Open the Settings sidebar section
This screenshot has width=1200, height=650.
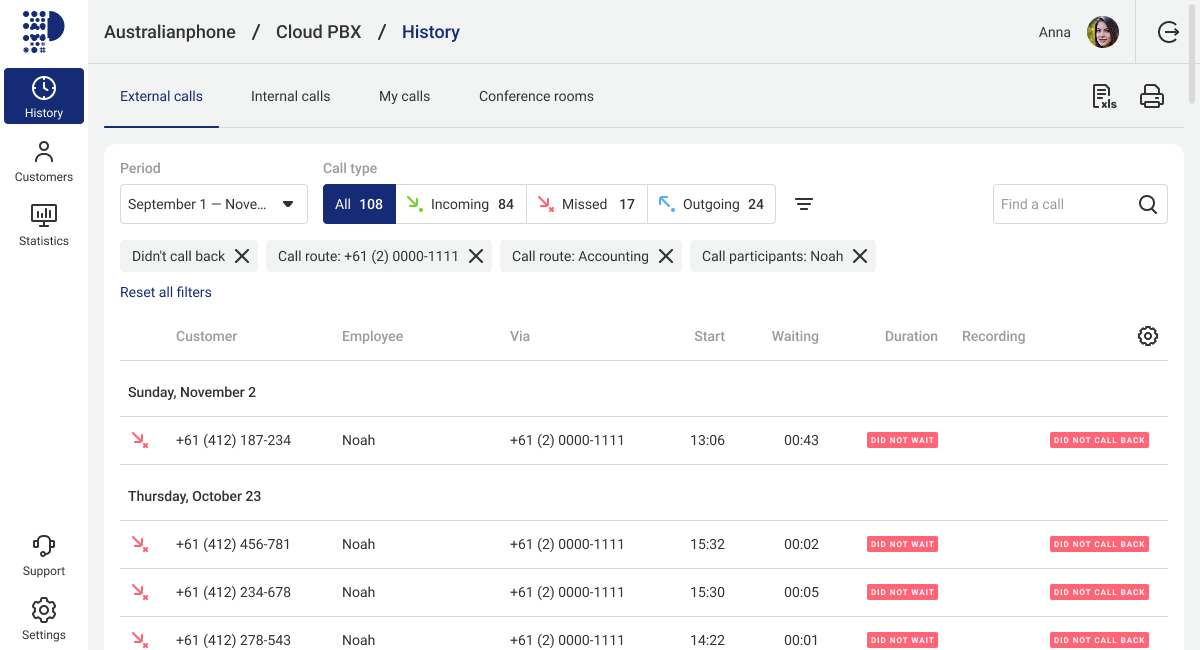44,619
